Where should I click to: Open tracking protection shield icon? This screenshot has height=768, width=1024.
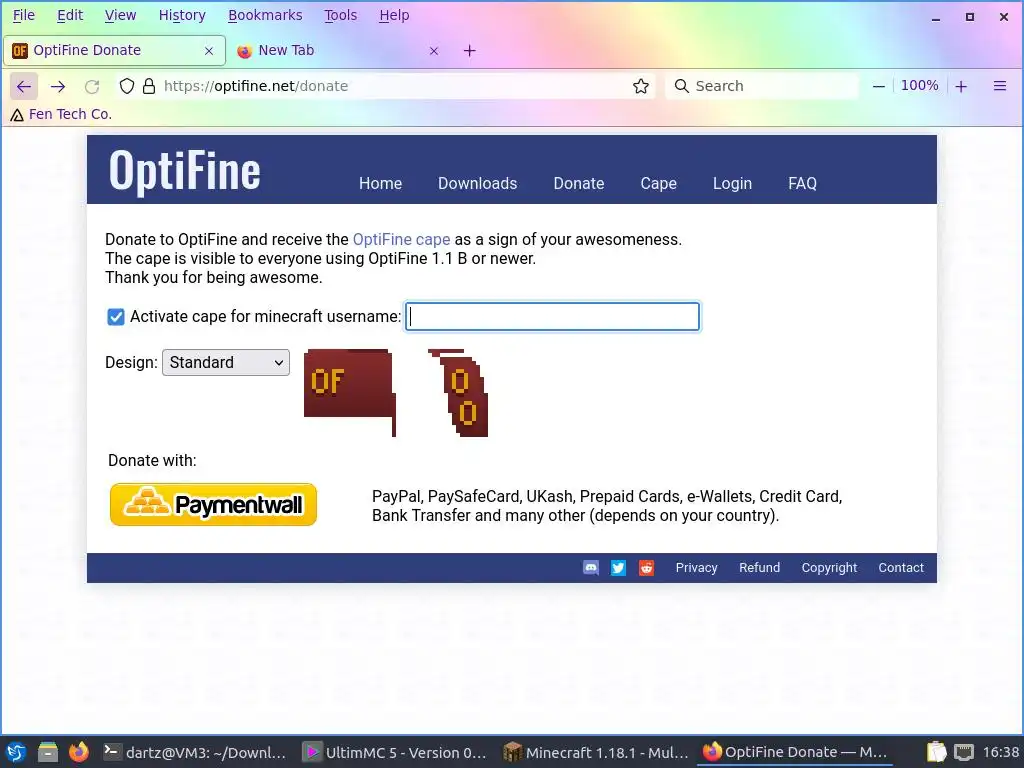[127, 86]
